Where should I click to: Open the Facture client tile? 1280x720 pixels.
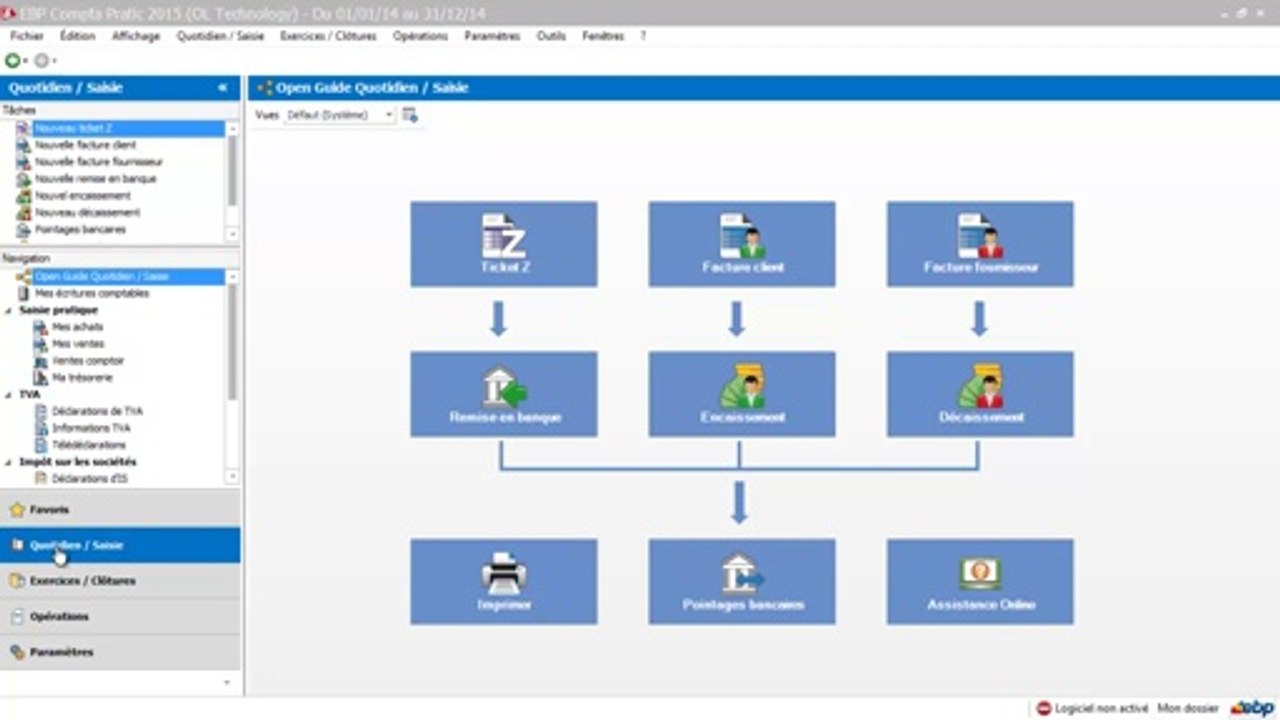[741, 244]
